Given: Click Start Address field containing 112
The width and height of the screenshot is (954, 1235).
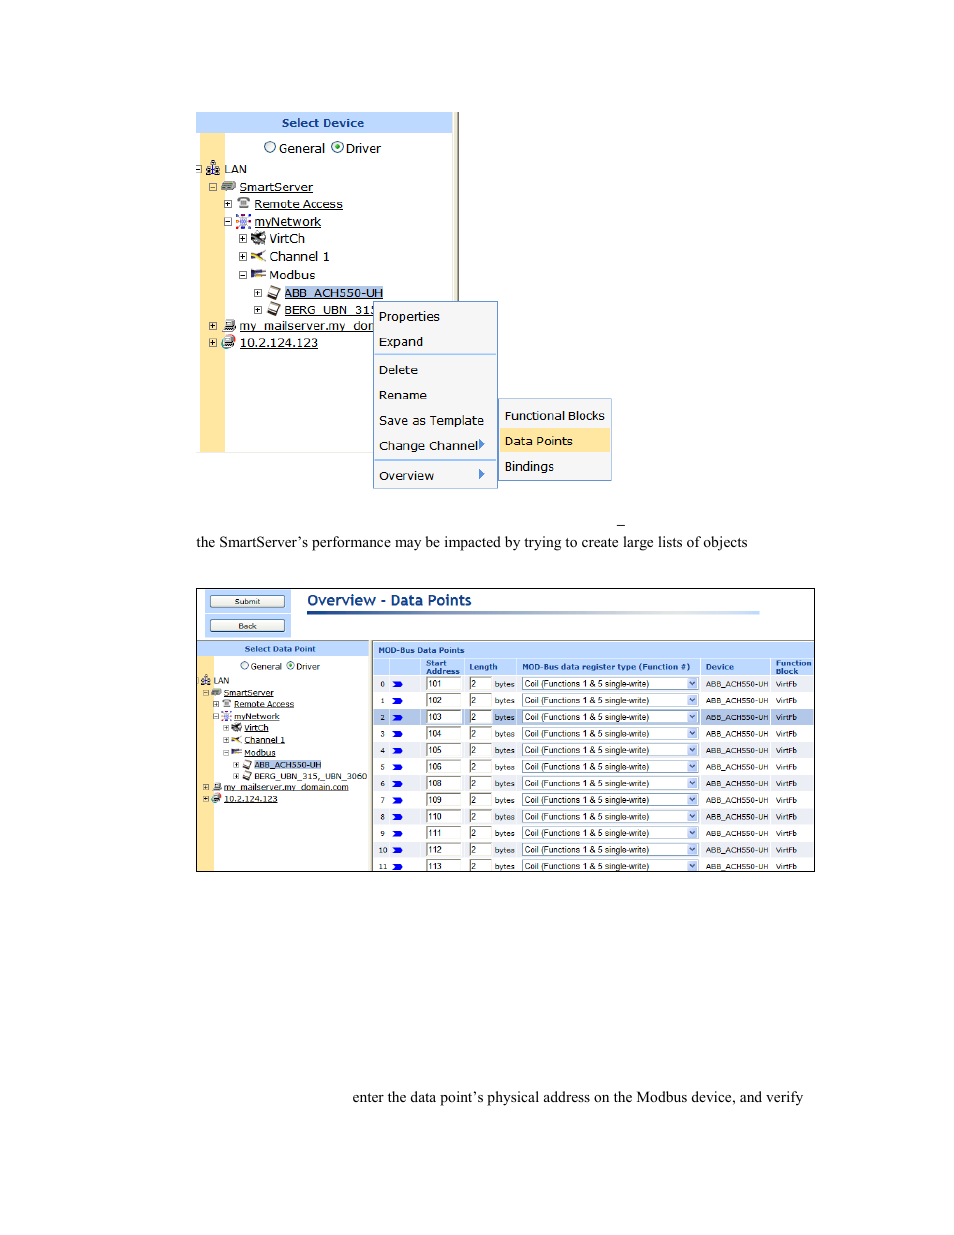Looking at the screenshot, I should (x=443, y=850).
